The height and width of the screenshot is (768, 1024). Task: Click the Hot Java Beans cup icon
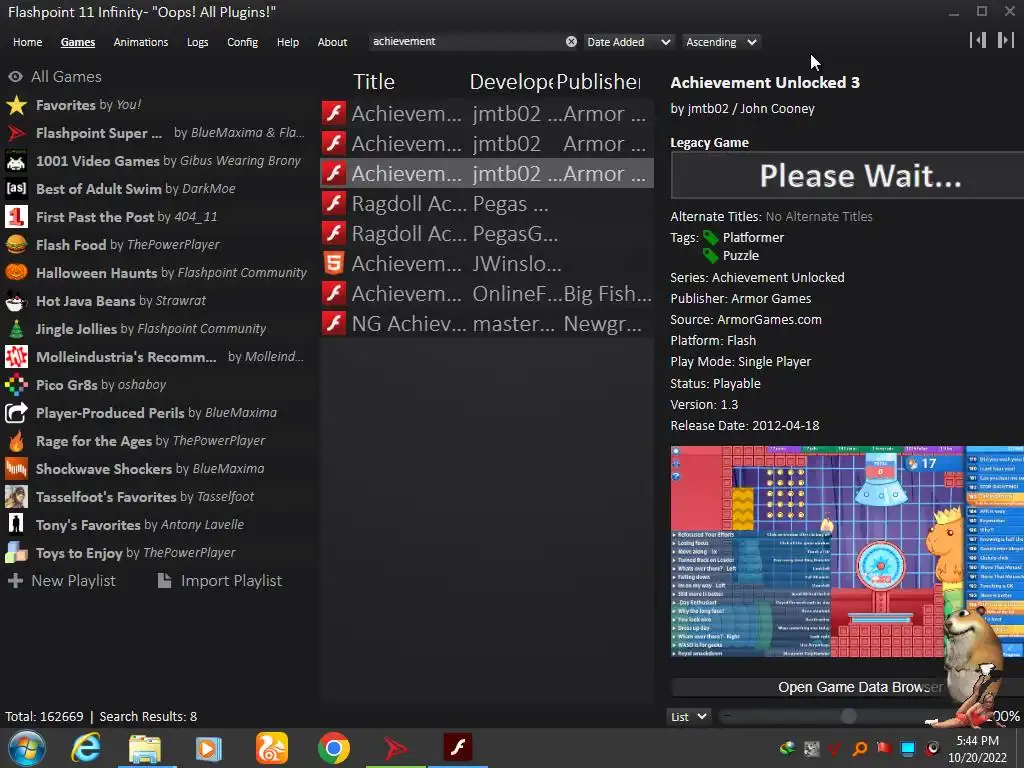[x=16, y=301]
